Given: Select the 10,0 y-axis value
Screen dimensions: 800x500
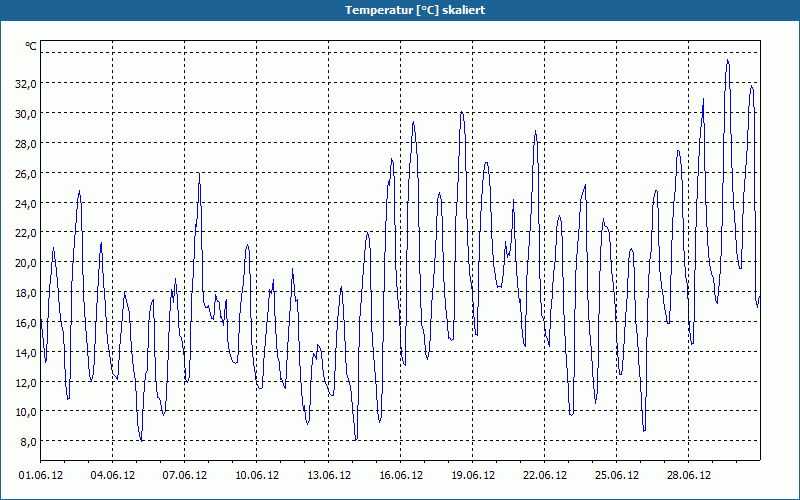Looking at the screenshot, I should click(26, 412).
